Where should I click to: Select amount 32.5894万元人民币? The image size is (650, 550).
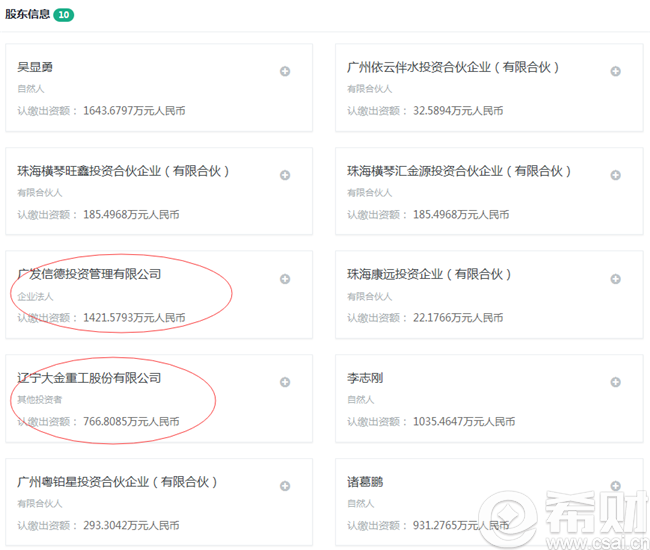(x=458, y=111)
